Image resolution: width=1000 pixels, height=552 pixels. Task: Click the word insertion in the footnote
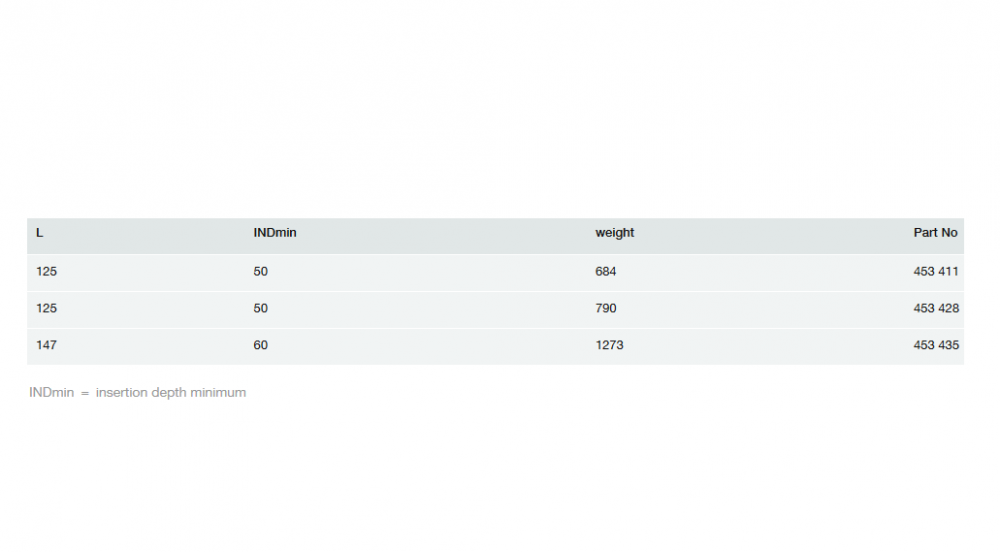tap(121, 393)
